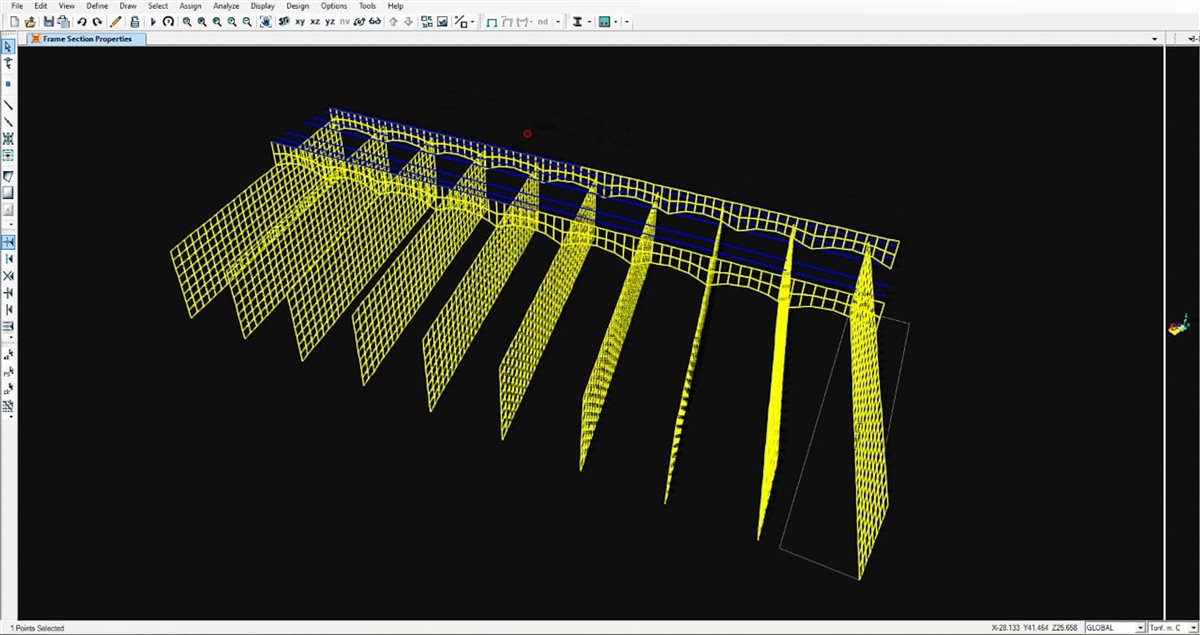
Task: Click the Undo arrow icon
Action: [82, 21]
